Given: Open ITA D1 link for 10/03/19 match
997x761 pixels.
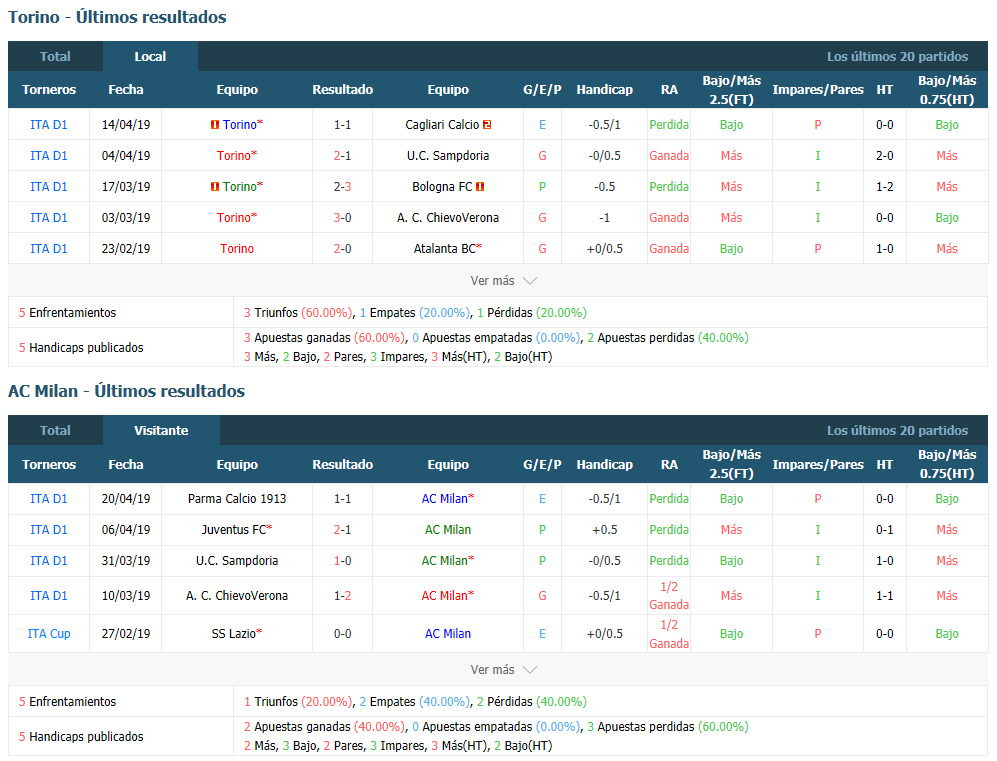Looking at the screenshot, I should (x=48, y=596).
